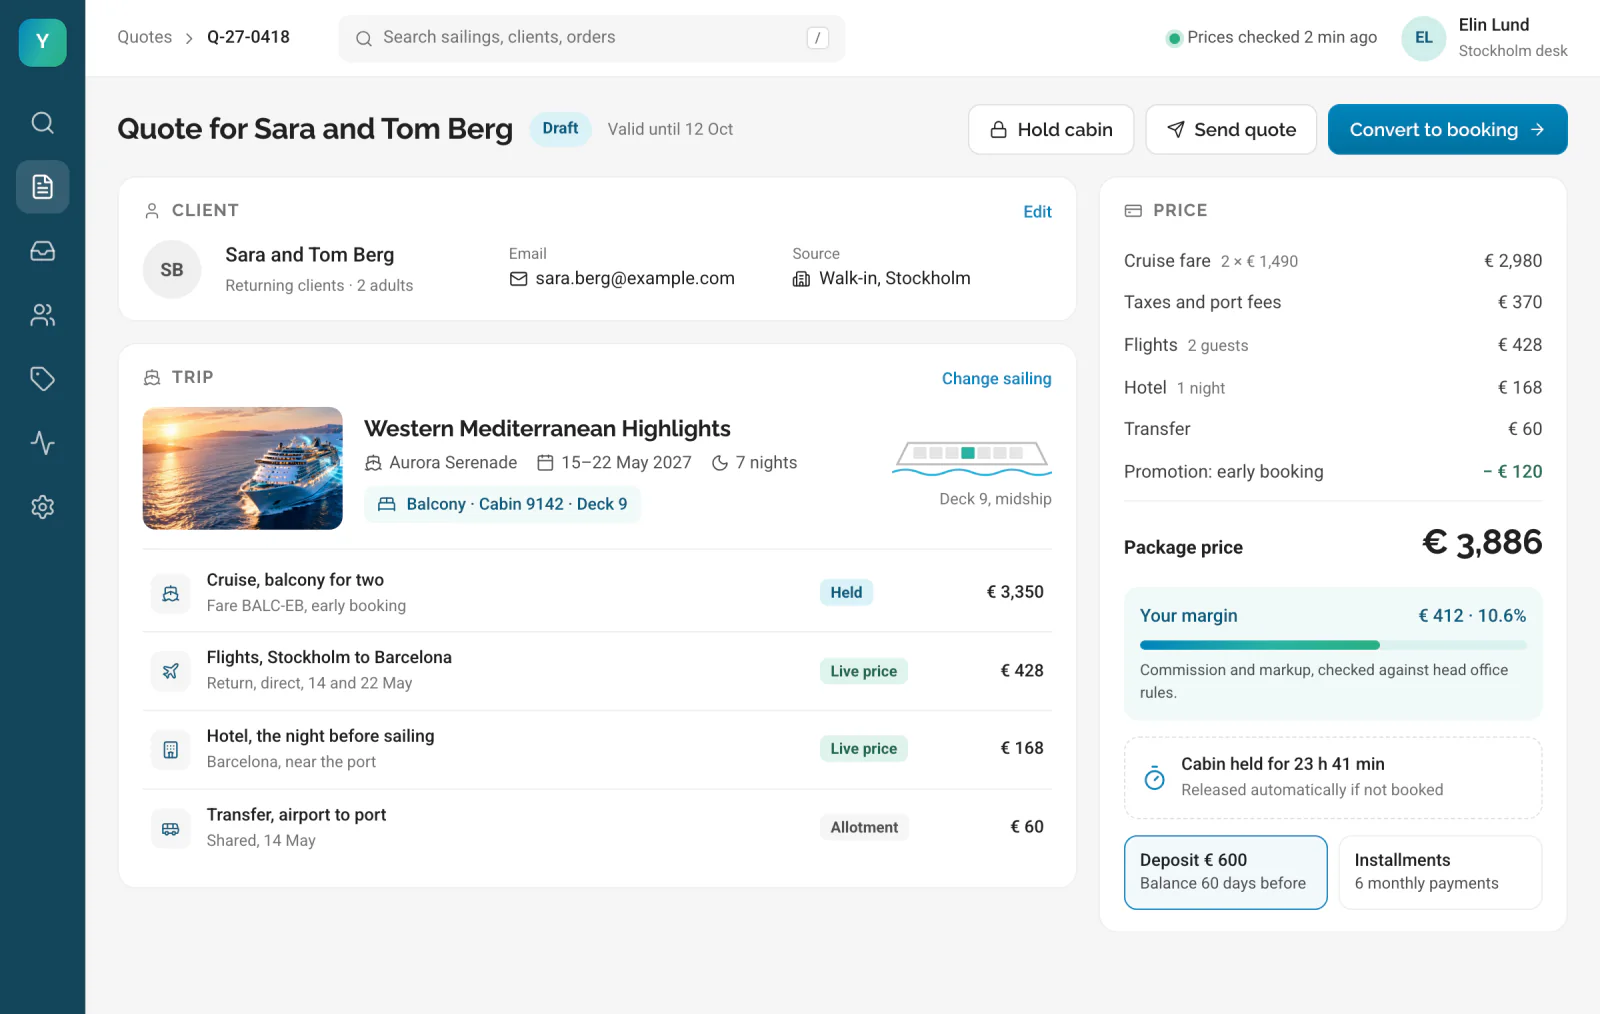The height and width of the screenshot is (1014, 1600).
Task: Open the settings gear icon in sidebar
Action: (42, 507)
